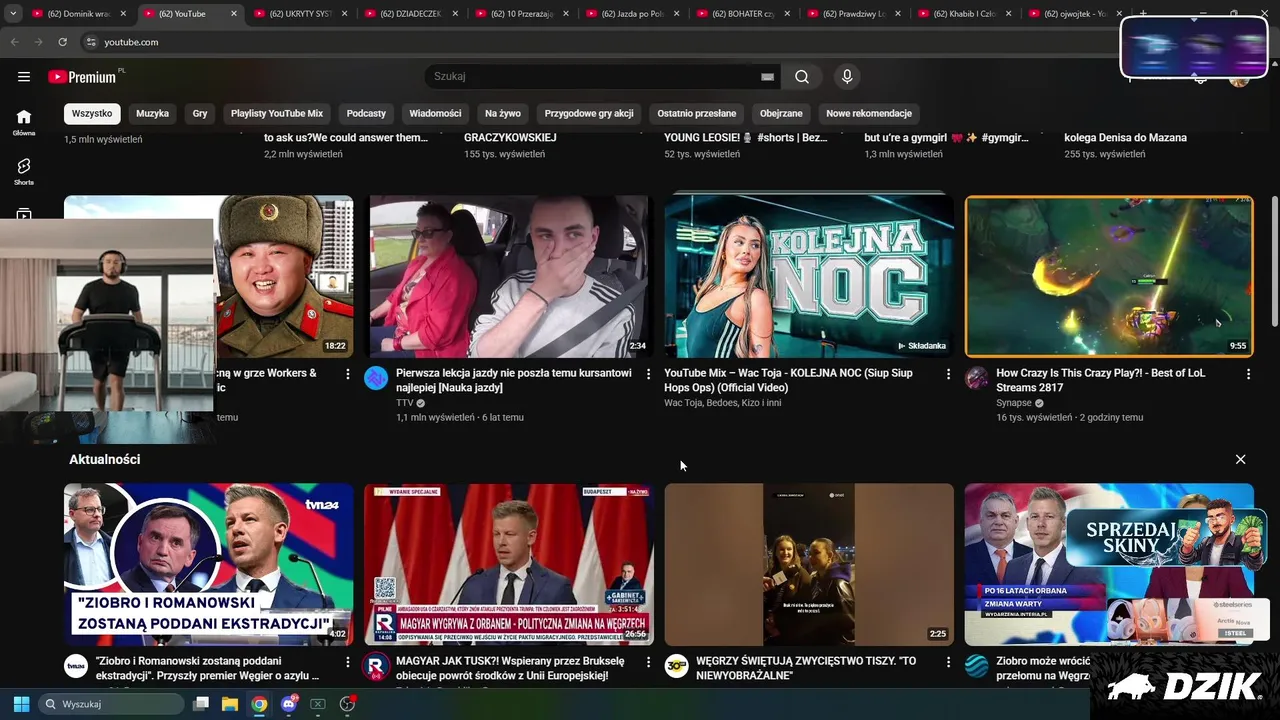Open 'WĘGRZY ŚWIĘTUJĄ ZWYCIĘSTWO TISZY' title
1280x720 pixels.
pyautogui.click(x=806, y=668)
